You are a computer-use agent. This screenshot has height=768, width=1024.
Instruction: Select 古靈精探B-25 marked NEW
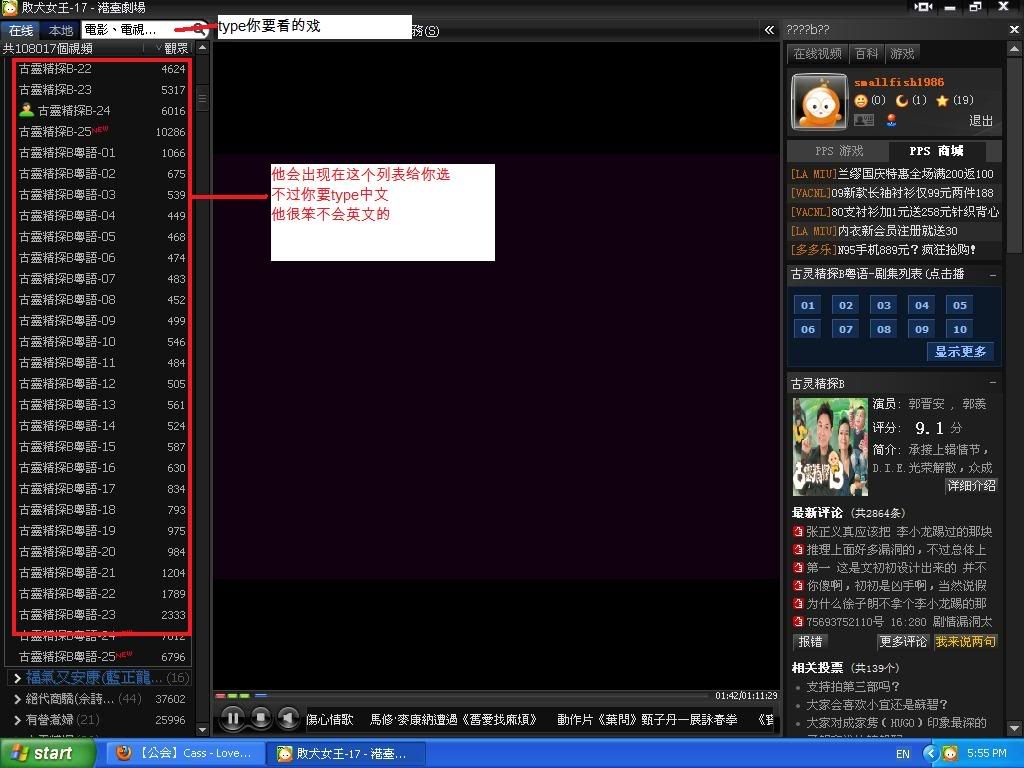click(102, 131)
